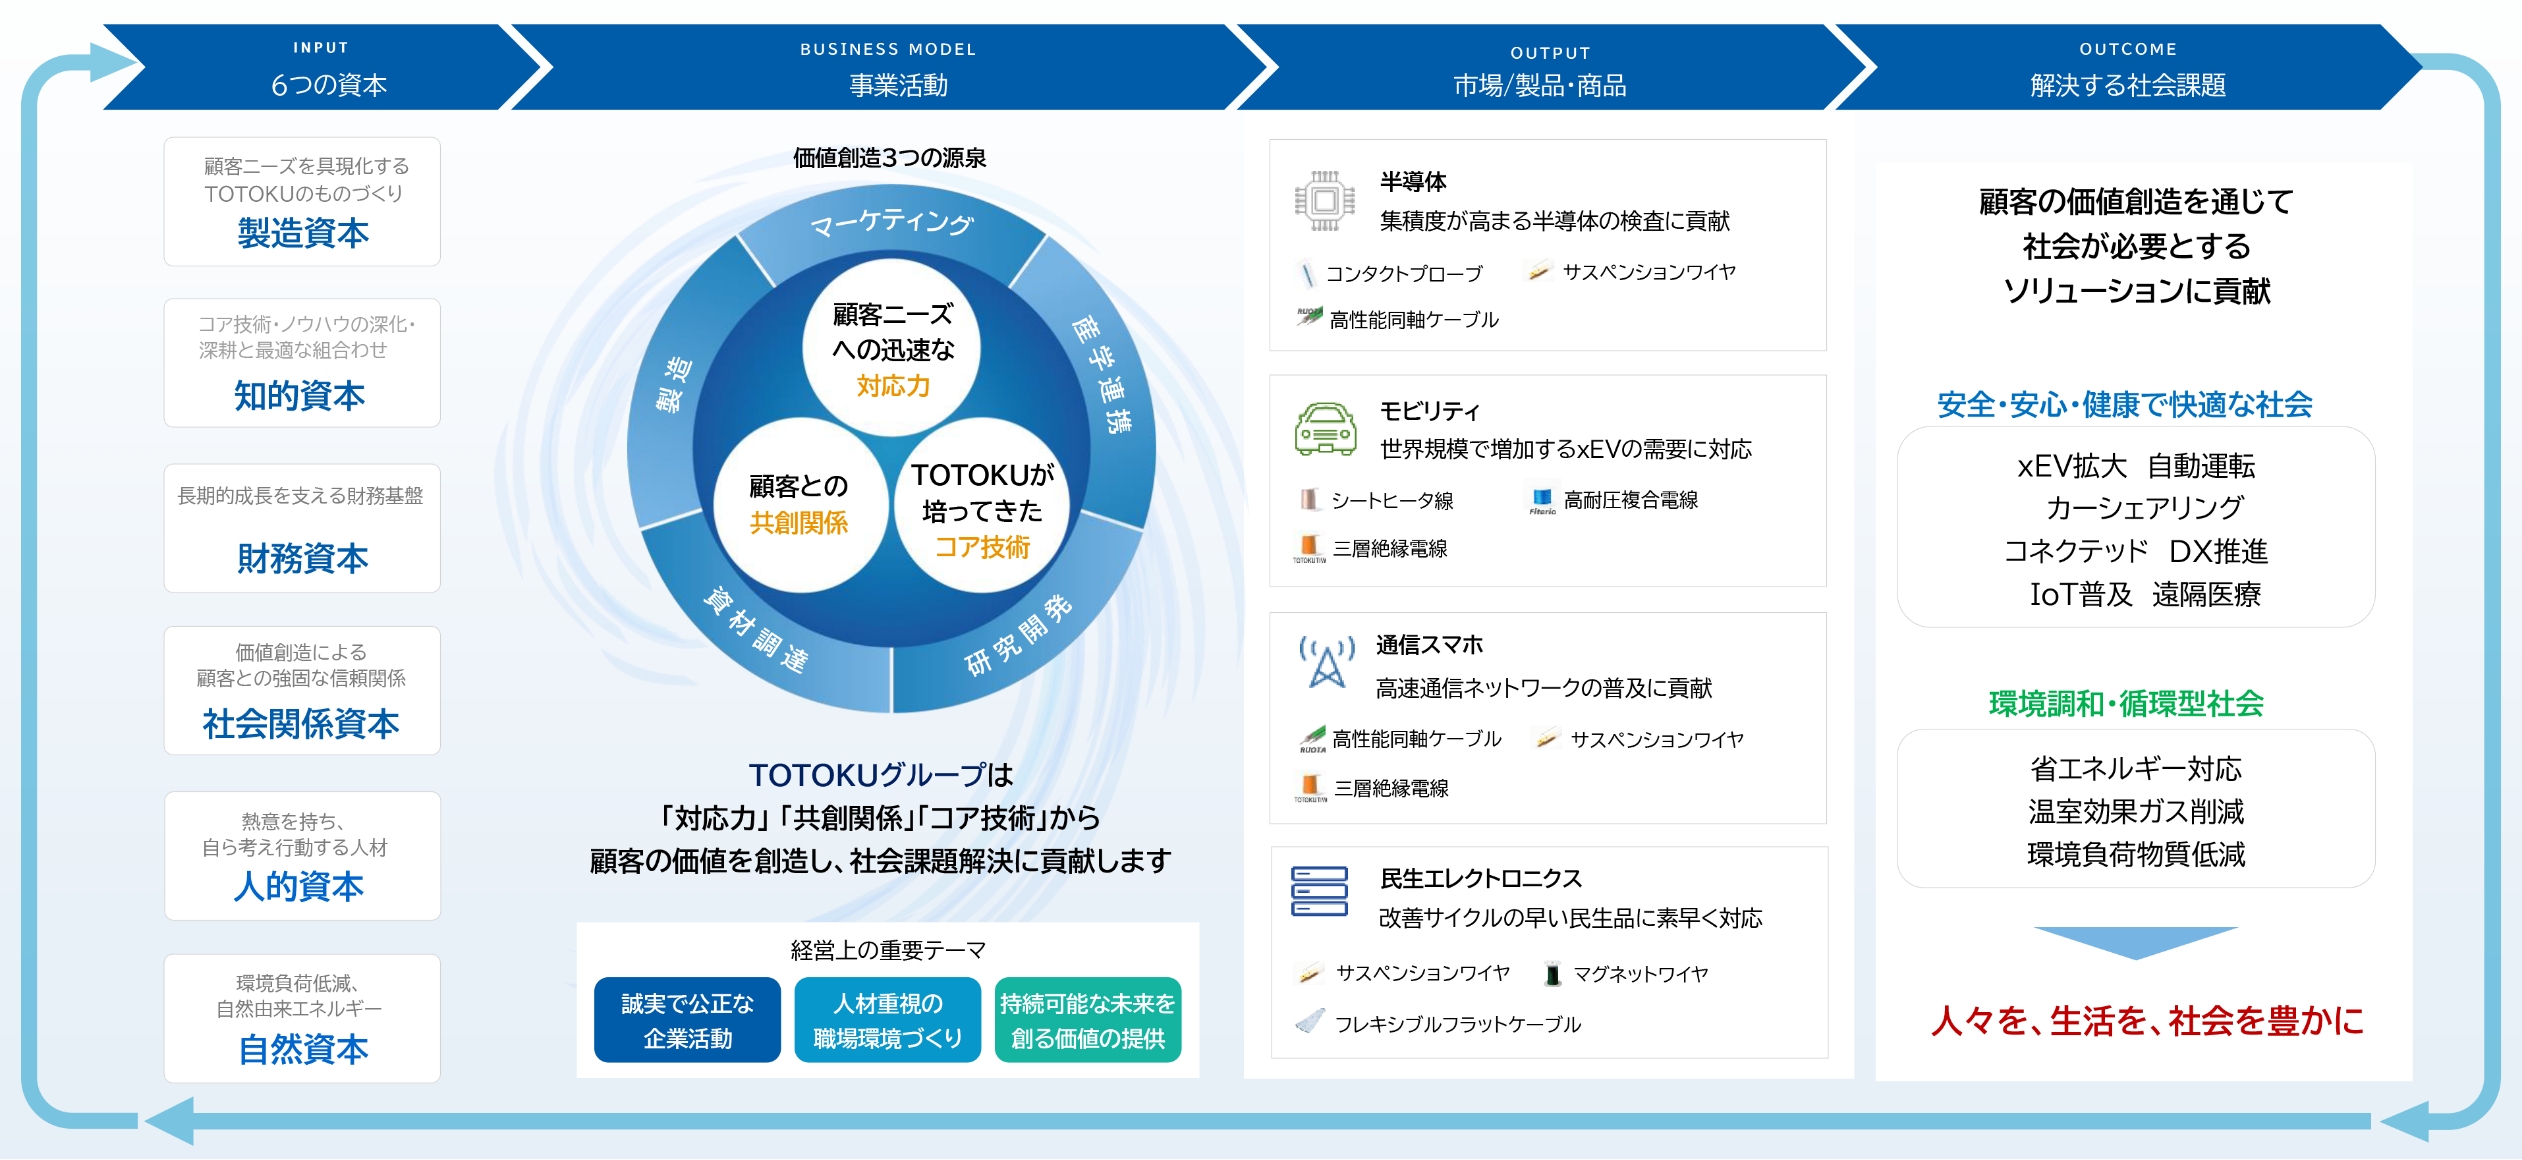The height and width of the screenshot is (1160, 2522).
Task: Click the antenna tower icon beside 通信スマホ
Action: click(1326, 661)
